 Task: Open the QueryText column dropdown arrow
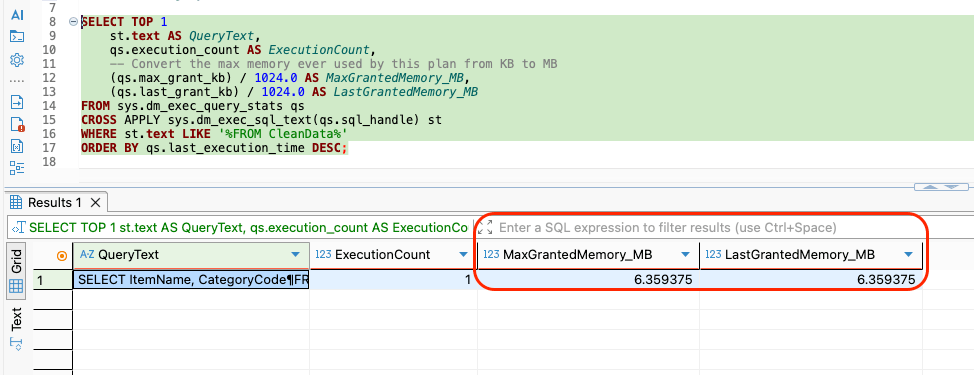[295, 255]
